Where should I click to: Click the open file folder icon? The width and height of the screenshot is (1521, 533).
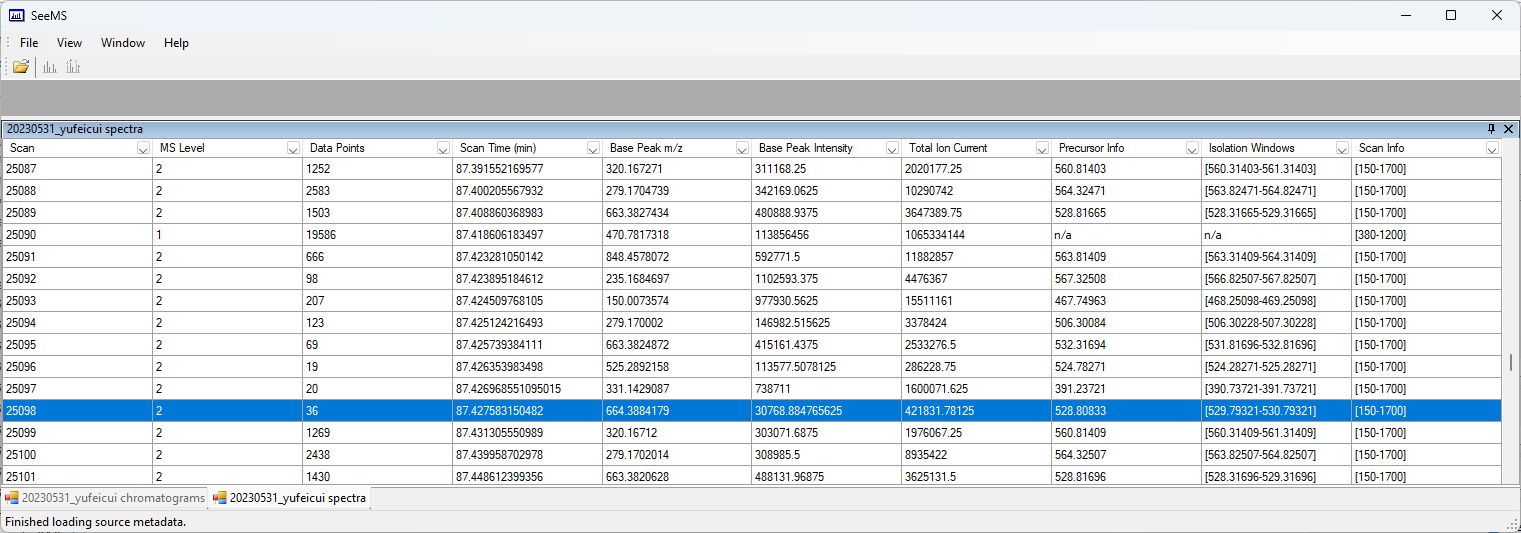pos(20,67)
